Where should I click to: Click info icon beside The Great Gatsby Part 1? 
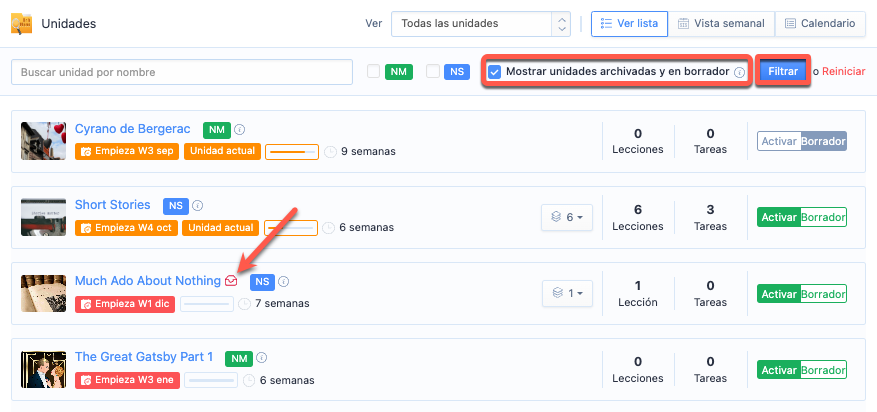(262, 358)
